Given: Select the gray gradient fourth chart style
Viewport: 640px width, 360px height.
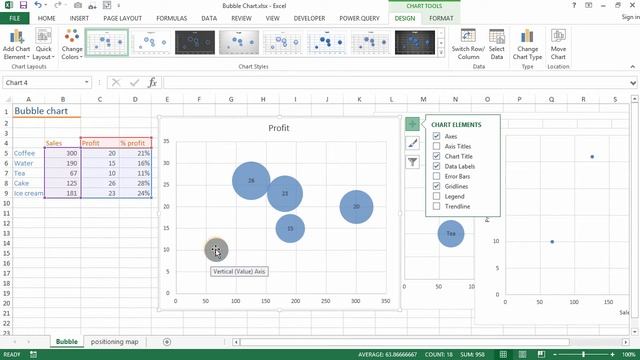Looking at the screenshot, I should pos(239,42).
